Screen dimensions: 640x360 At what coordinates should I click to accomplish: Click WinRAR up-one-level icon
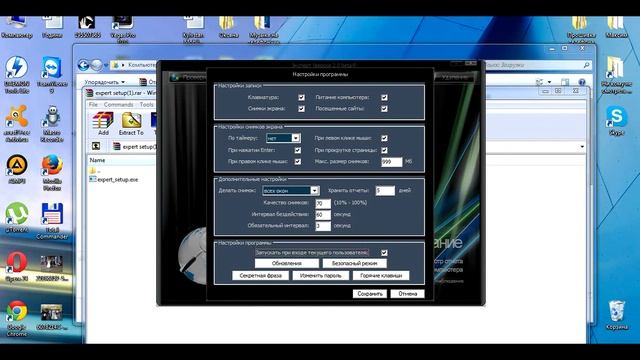pyautogui.click(x=96, y=146)
